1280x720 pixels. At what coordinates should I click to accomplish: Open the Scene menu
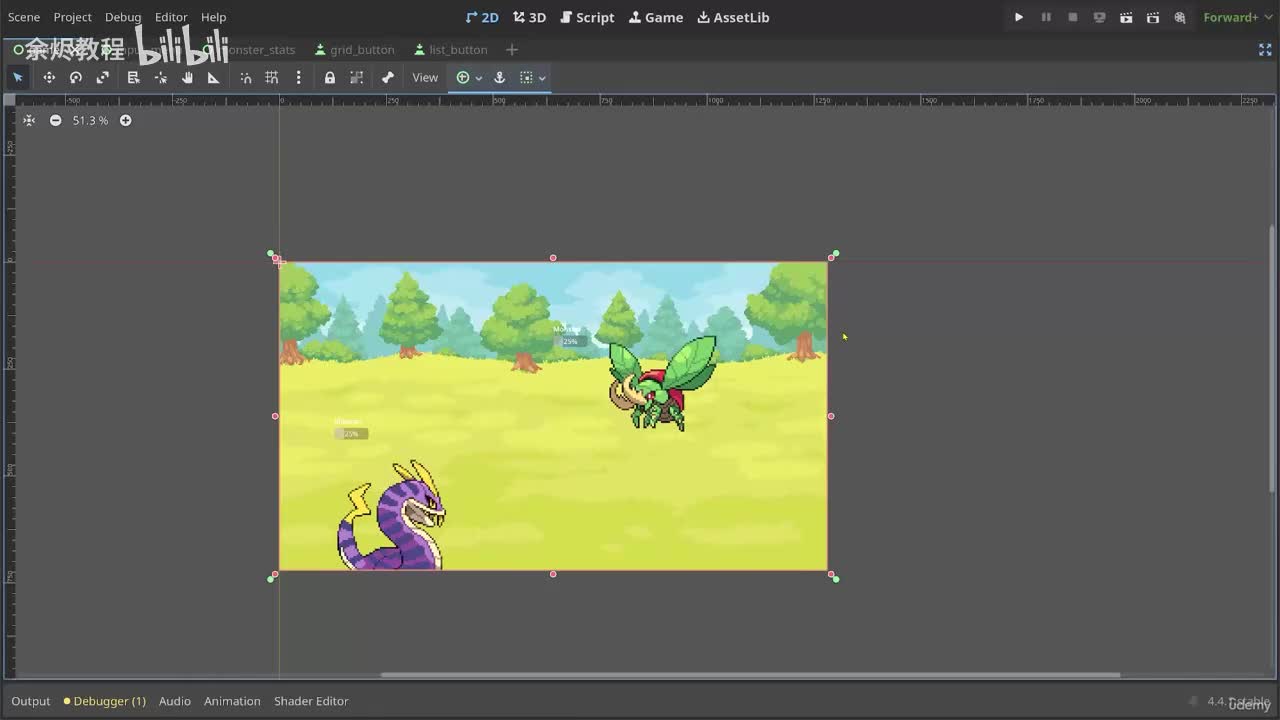[x=24, y=17]
